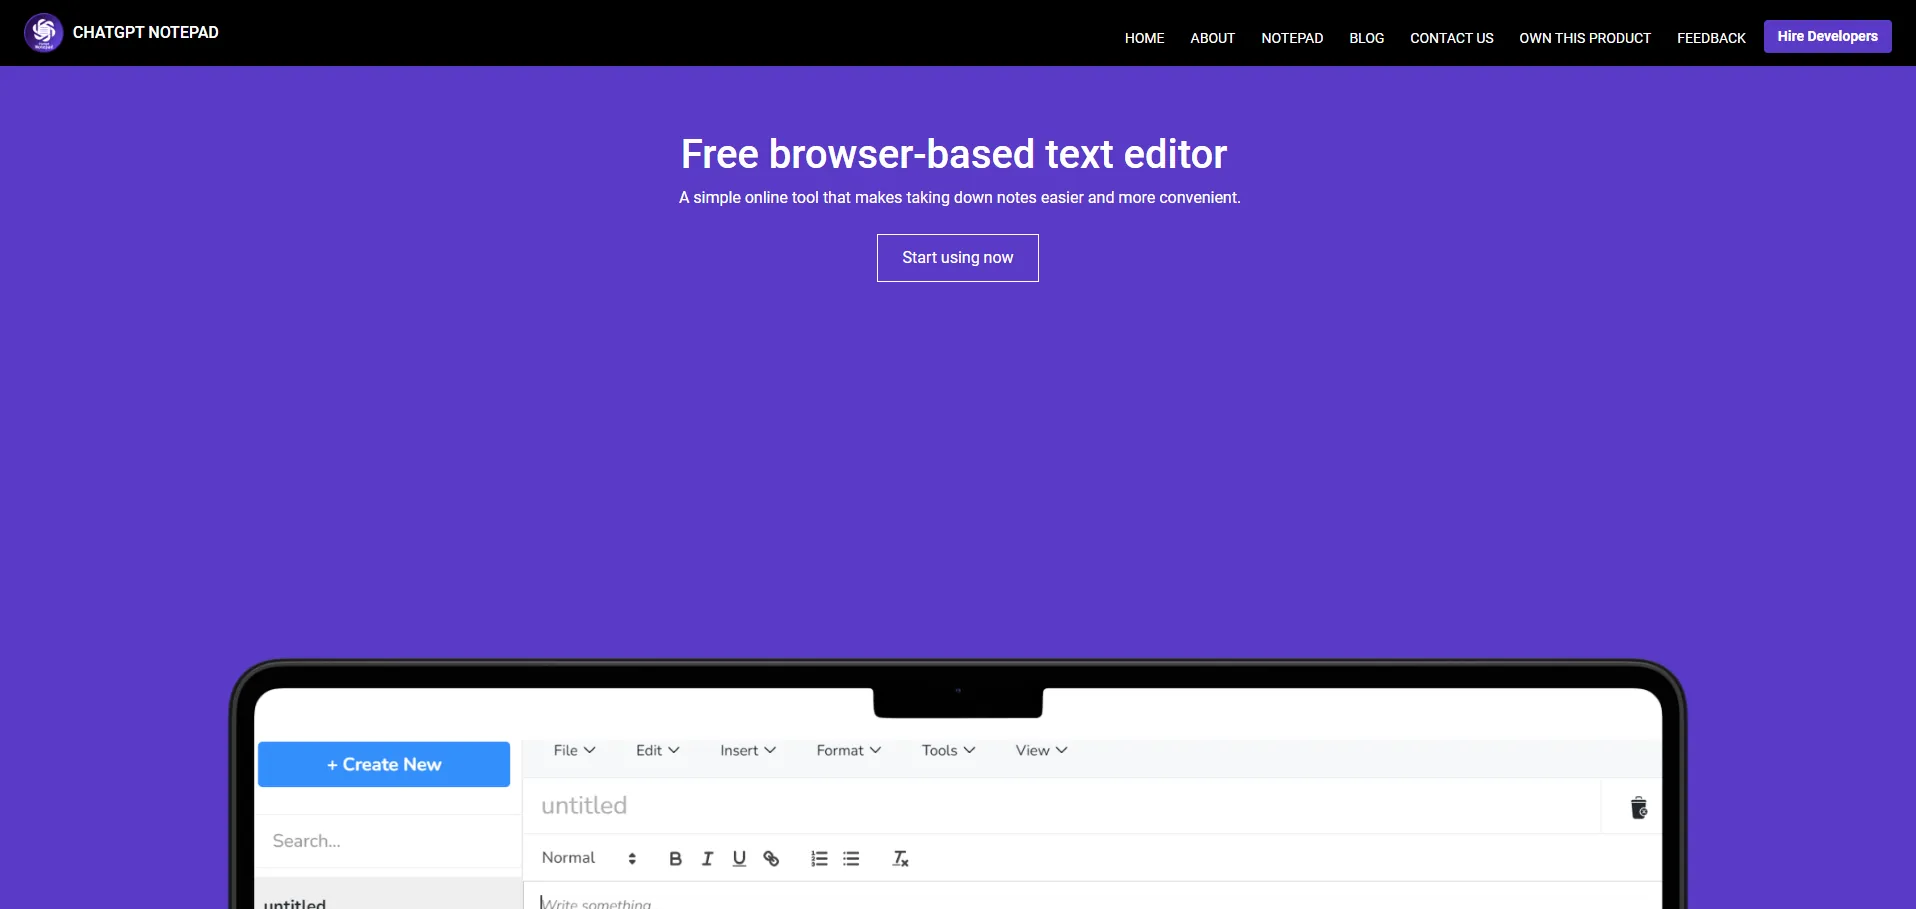Screen dimensions: 1916x909
Task: Toggle bold formatting in editor toolbar
Action: pos(675,859)
